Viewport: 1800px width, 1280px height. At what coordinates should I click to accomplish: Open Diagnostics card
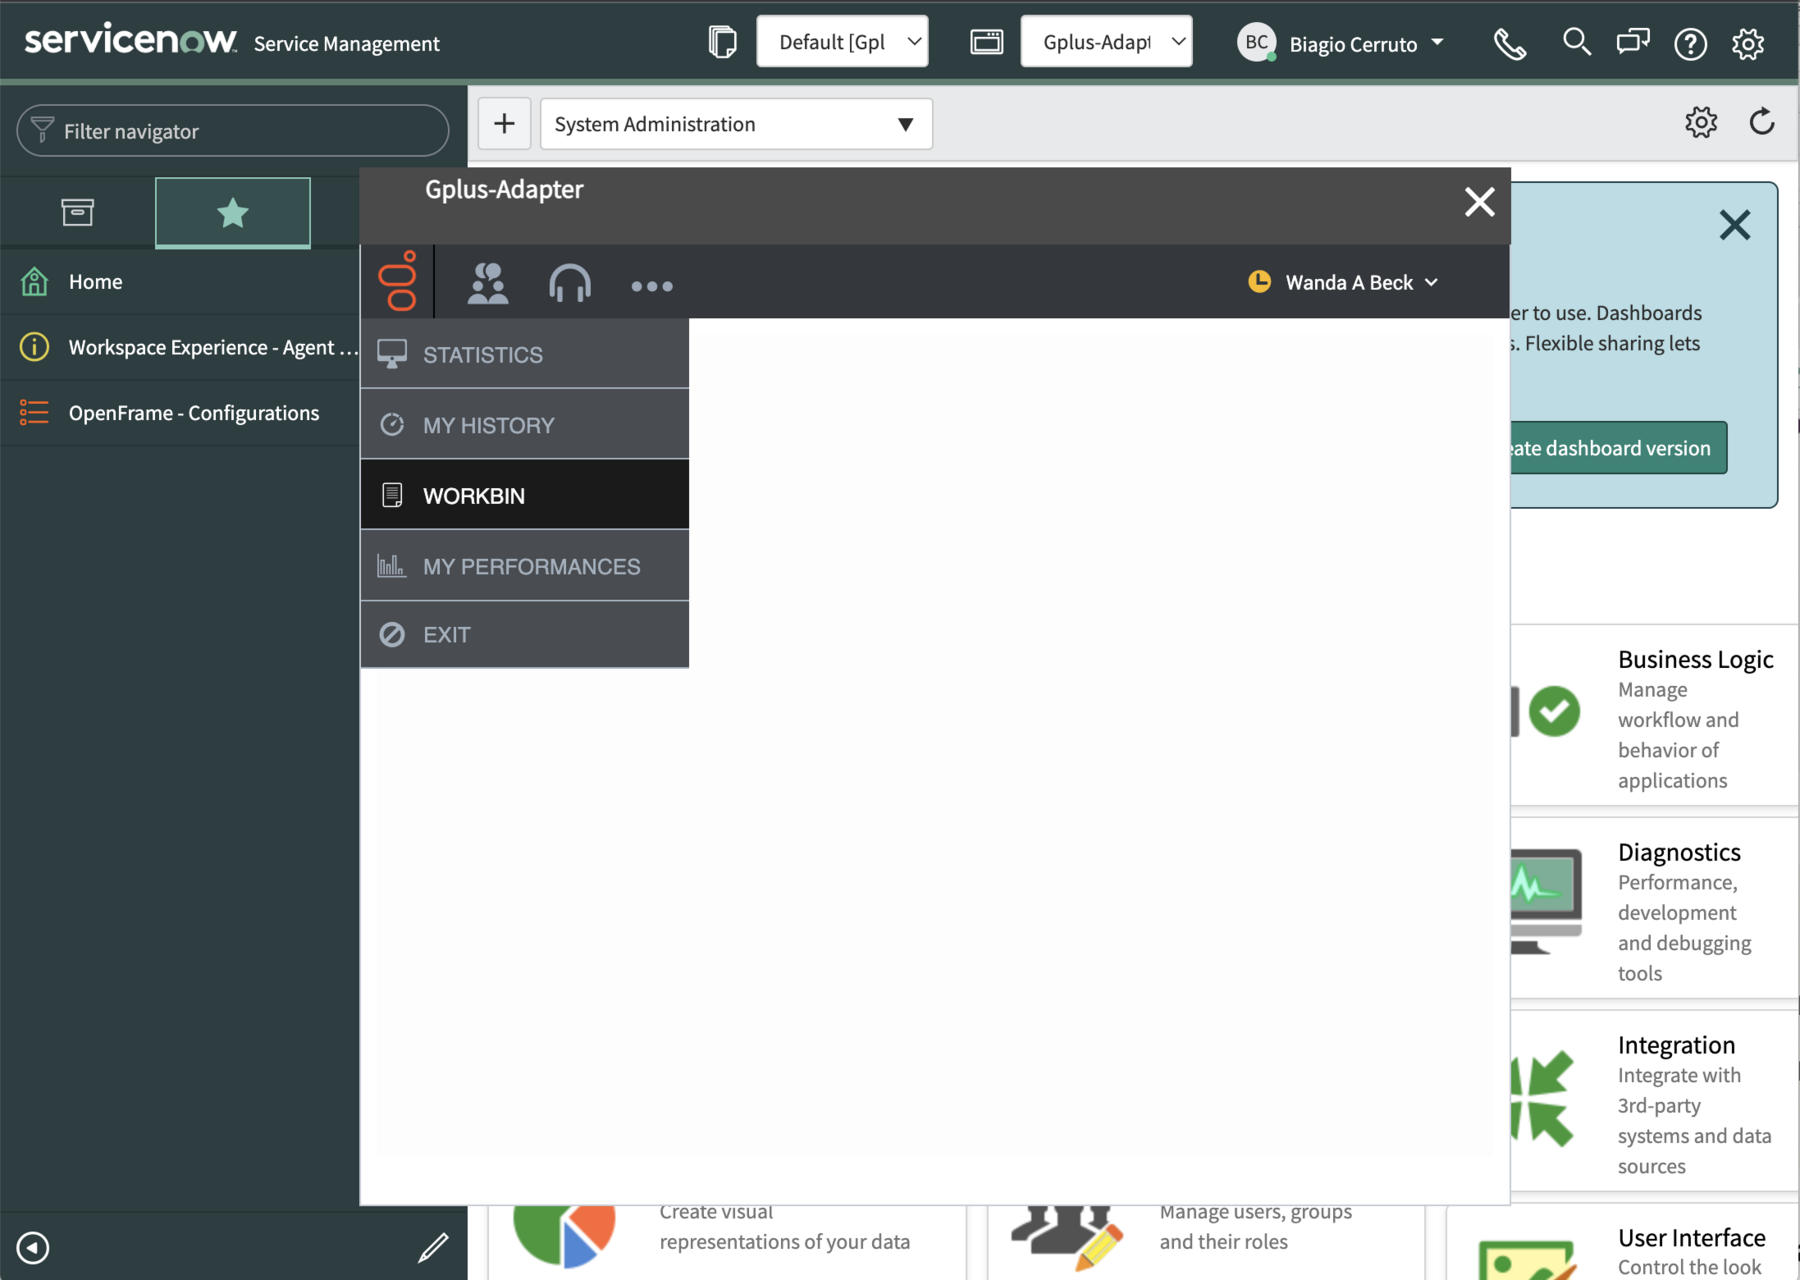[1654, 909]
